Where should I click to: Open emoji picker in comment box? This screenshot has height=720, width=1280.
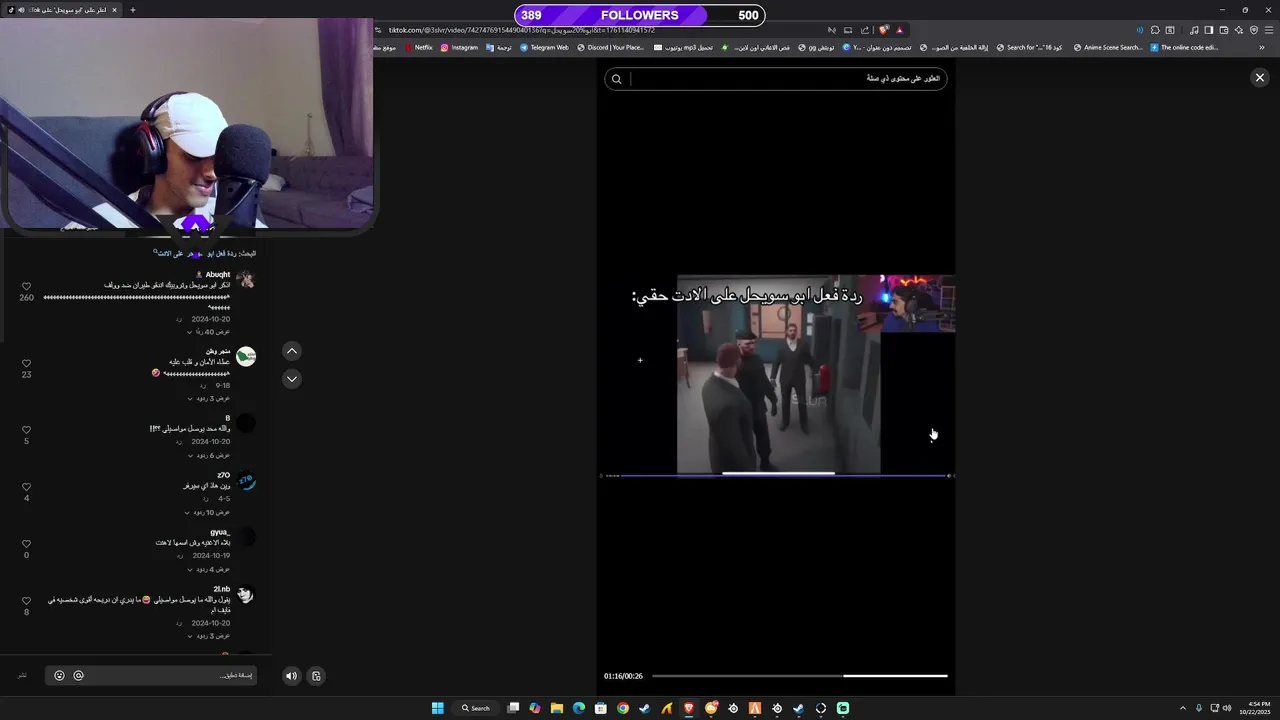pyautogui.click(x=59, y=676)
